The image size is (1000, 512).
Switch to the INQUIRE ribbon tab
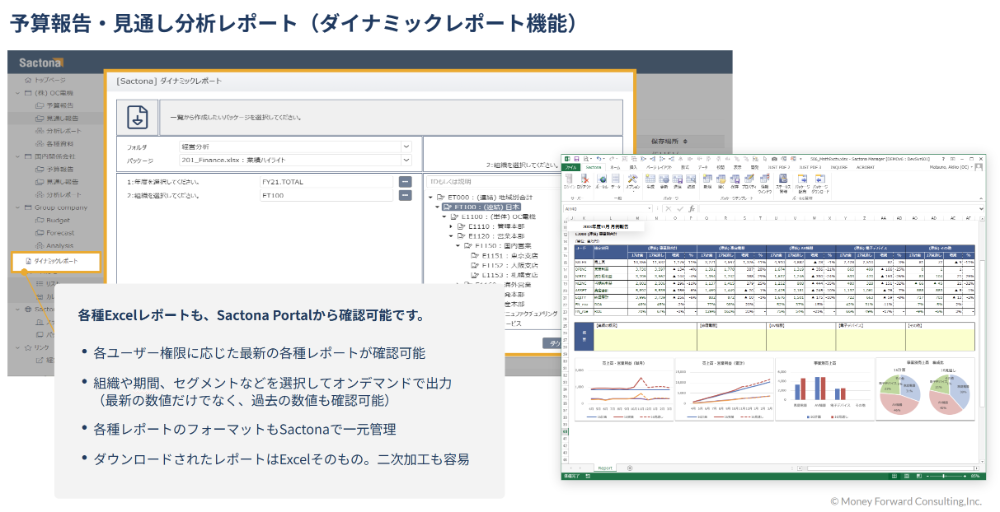(x=839, y=168)
